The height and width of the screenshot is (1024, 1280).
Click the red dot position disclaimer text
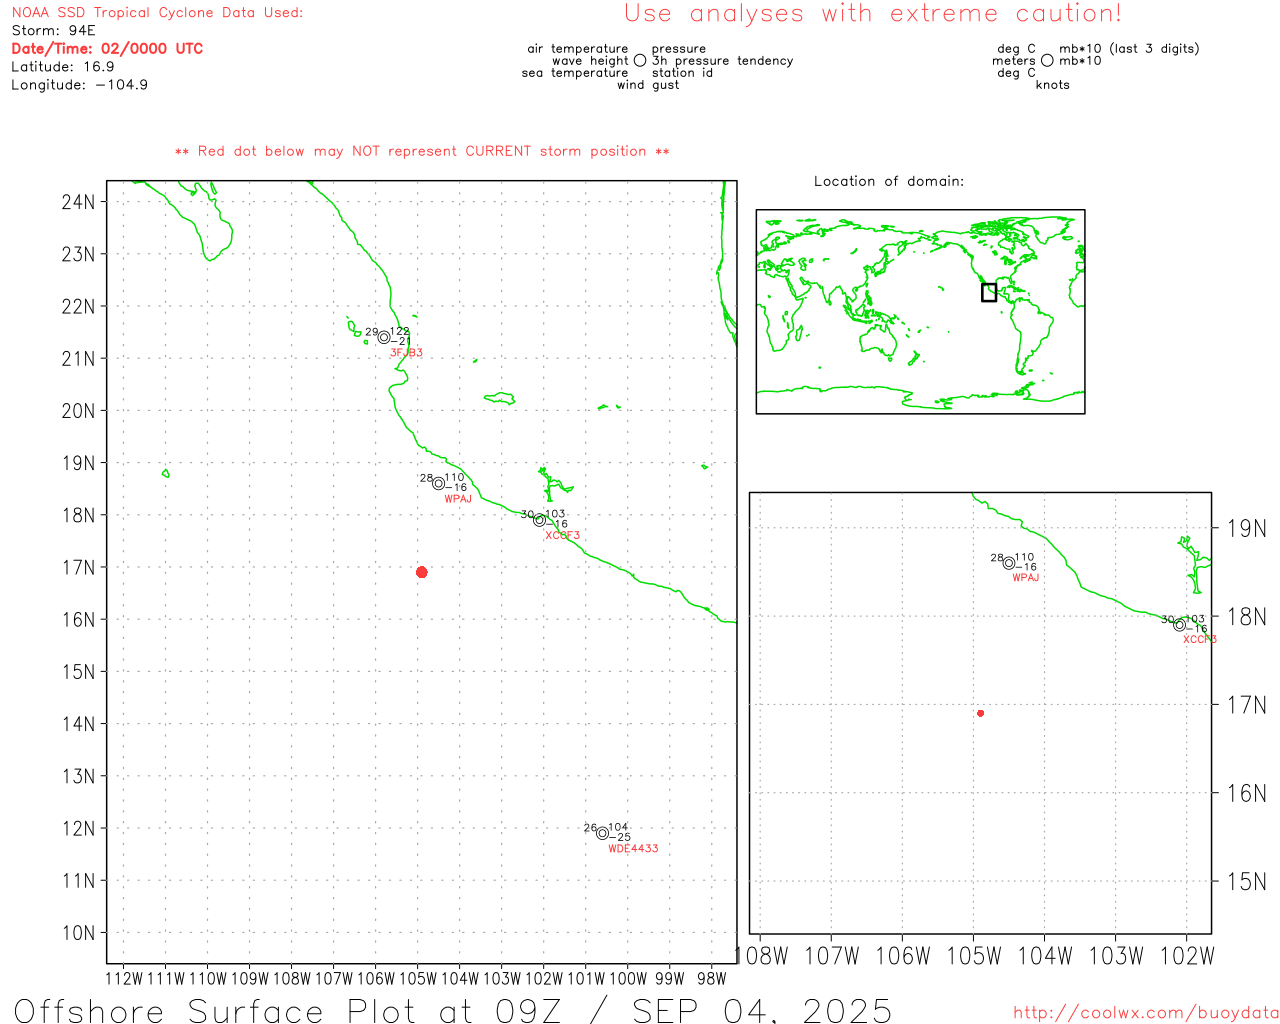click(422, 151)
